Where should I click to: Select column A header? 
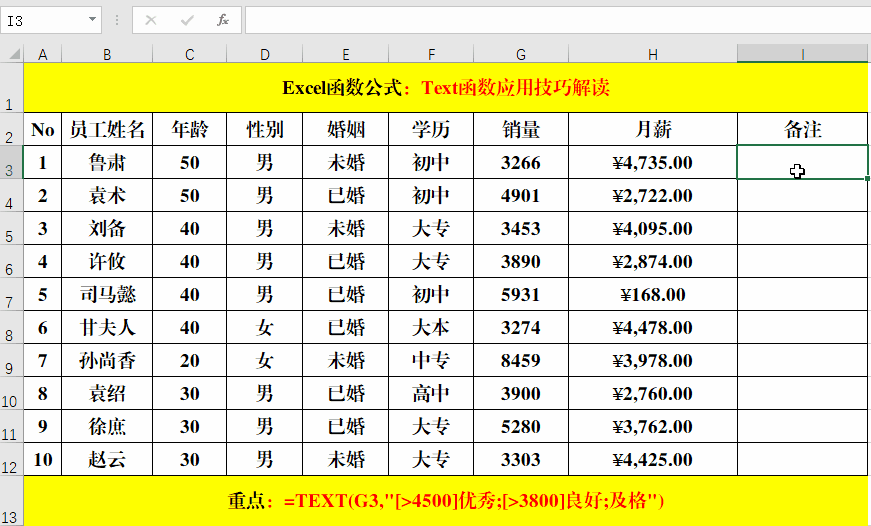coord(42,54)
